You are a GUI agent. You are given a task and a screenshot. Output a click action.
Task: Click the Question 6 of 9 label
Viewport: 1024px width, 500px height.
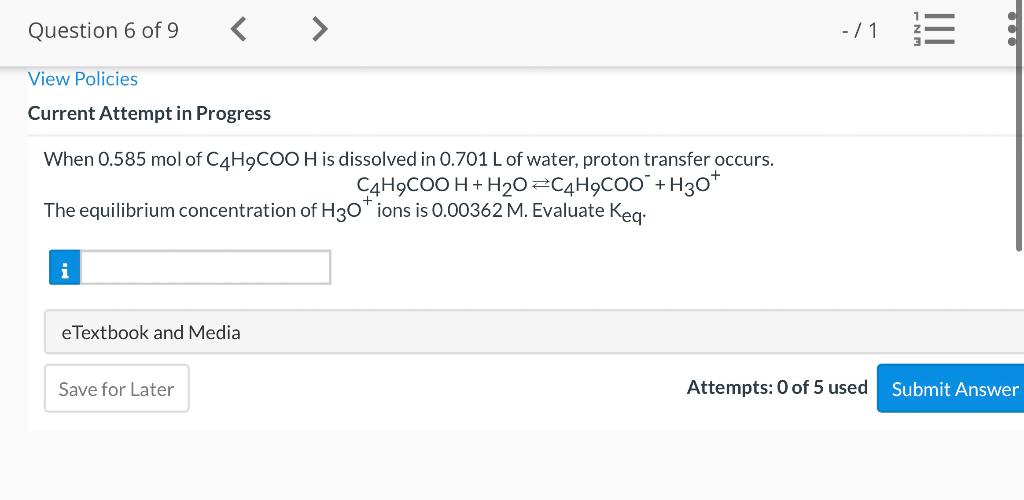[103, 30]
